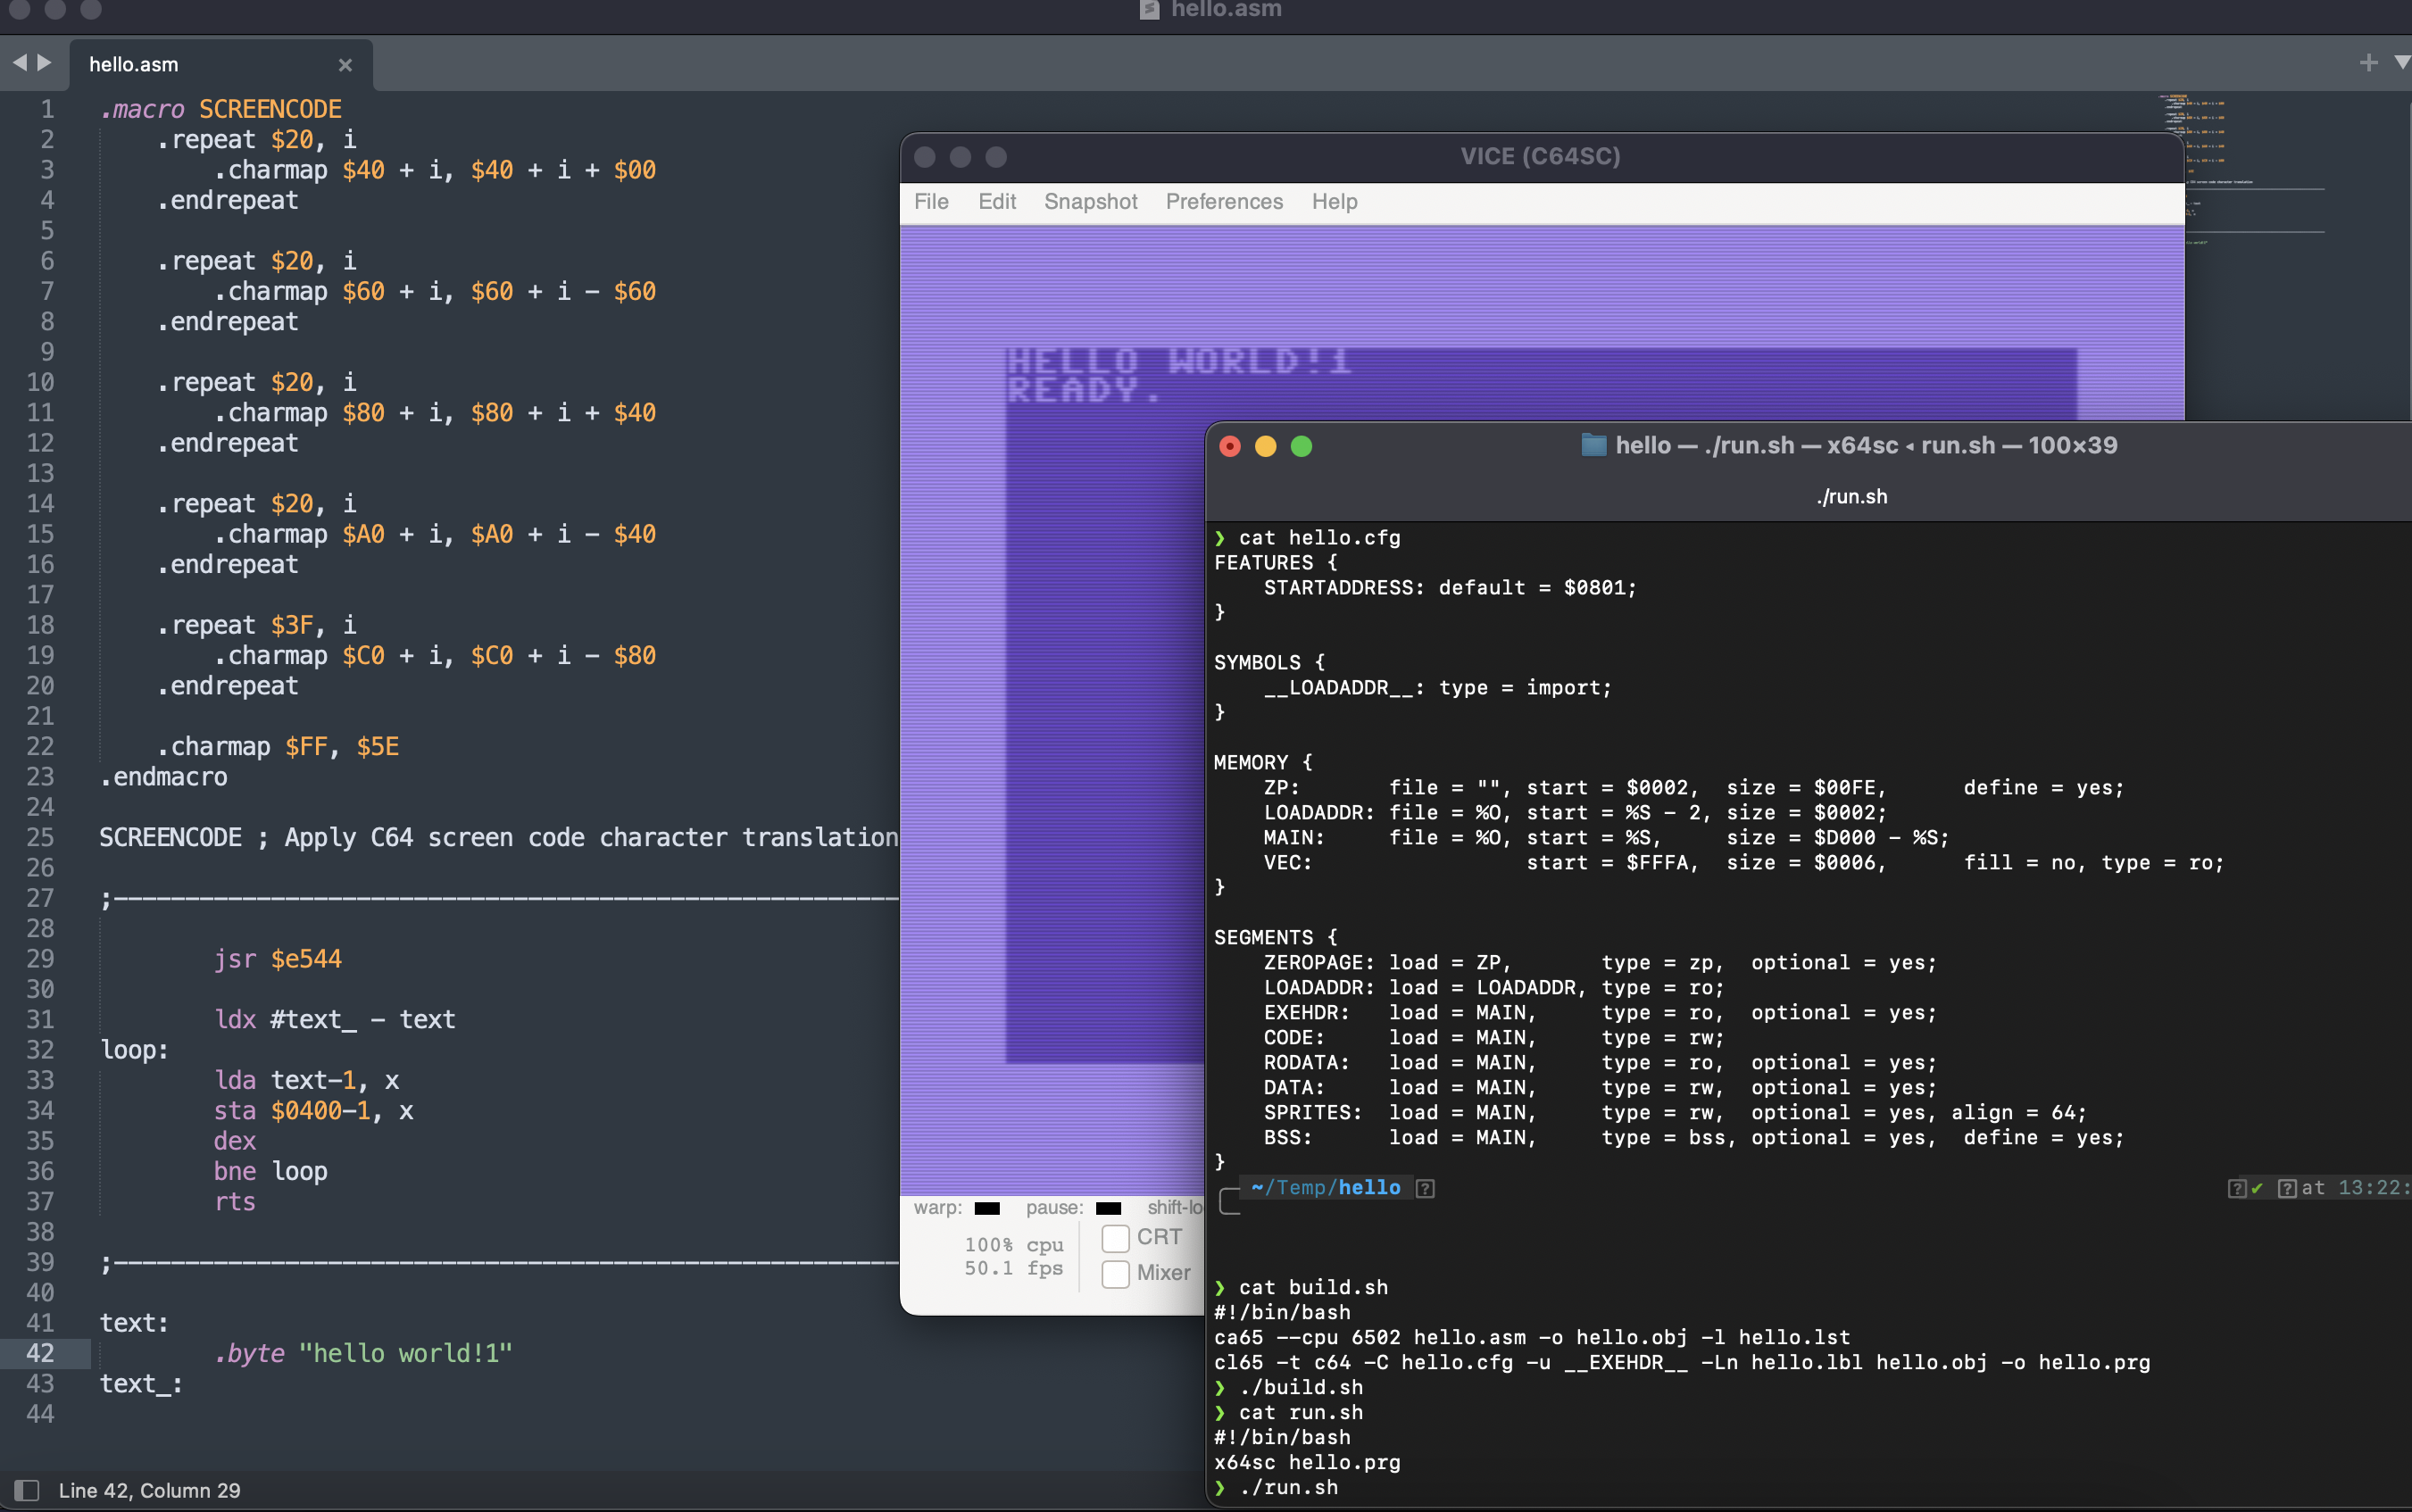Toggle the warp indicator in VICE

click(986, 1208)
